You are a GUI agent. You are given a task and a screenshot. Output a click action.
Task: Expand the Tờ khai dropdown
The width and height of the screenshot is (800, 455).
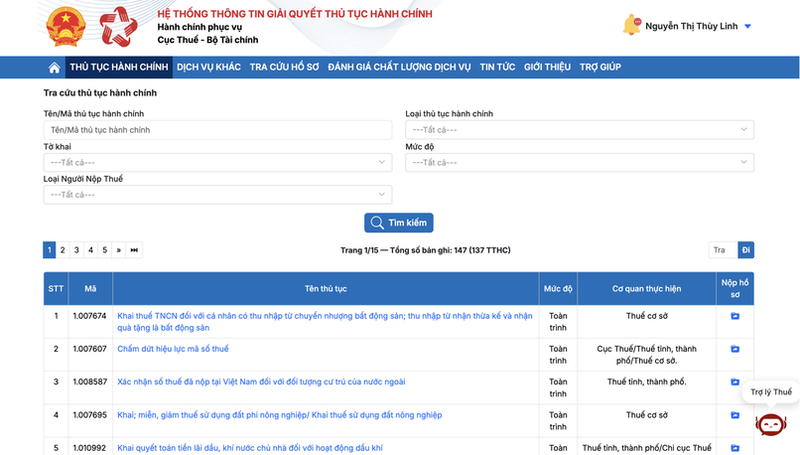(x=218, y=162)
